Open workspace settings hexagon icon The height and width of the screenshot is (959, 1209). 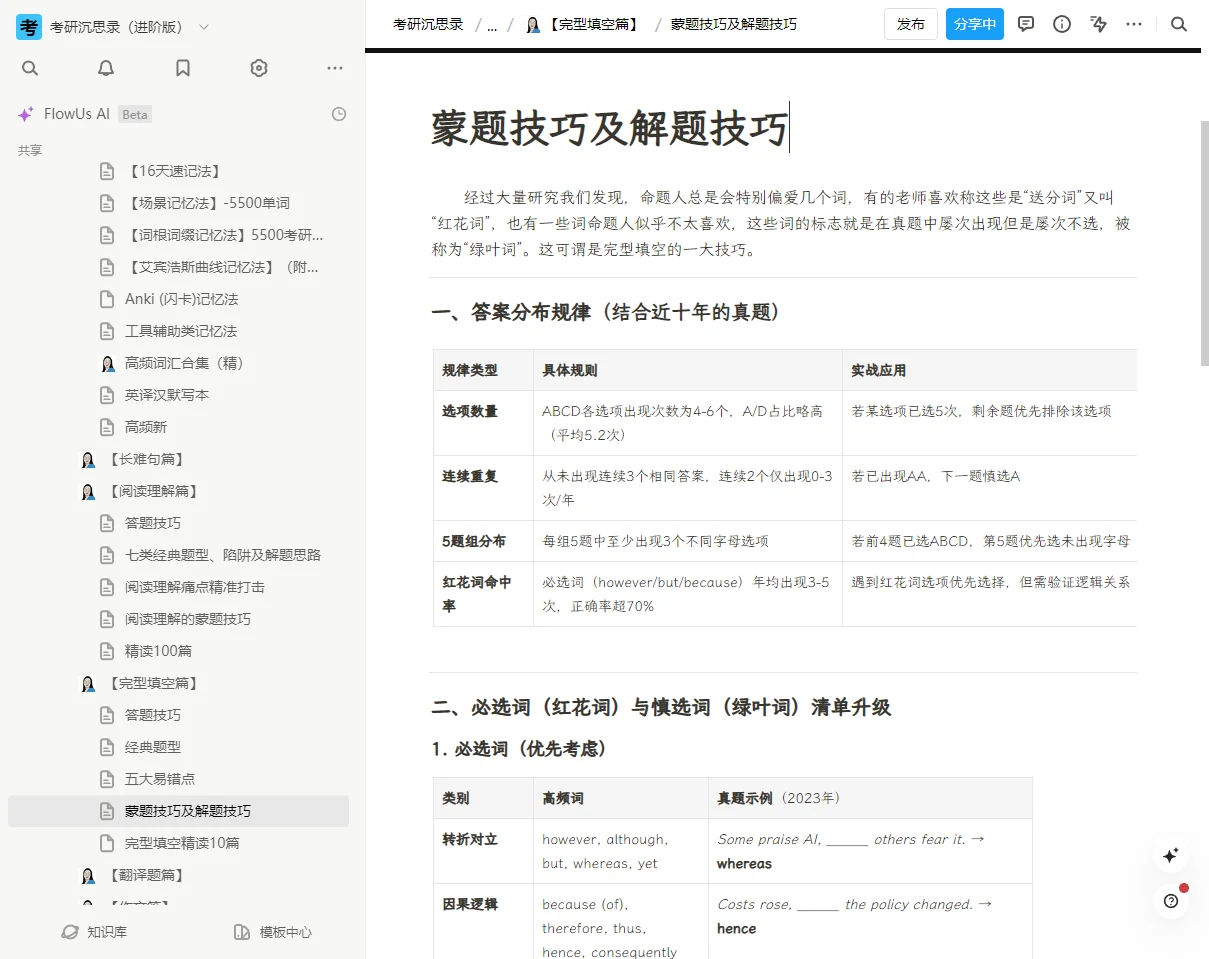click(259, 68)
